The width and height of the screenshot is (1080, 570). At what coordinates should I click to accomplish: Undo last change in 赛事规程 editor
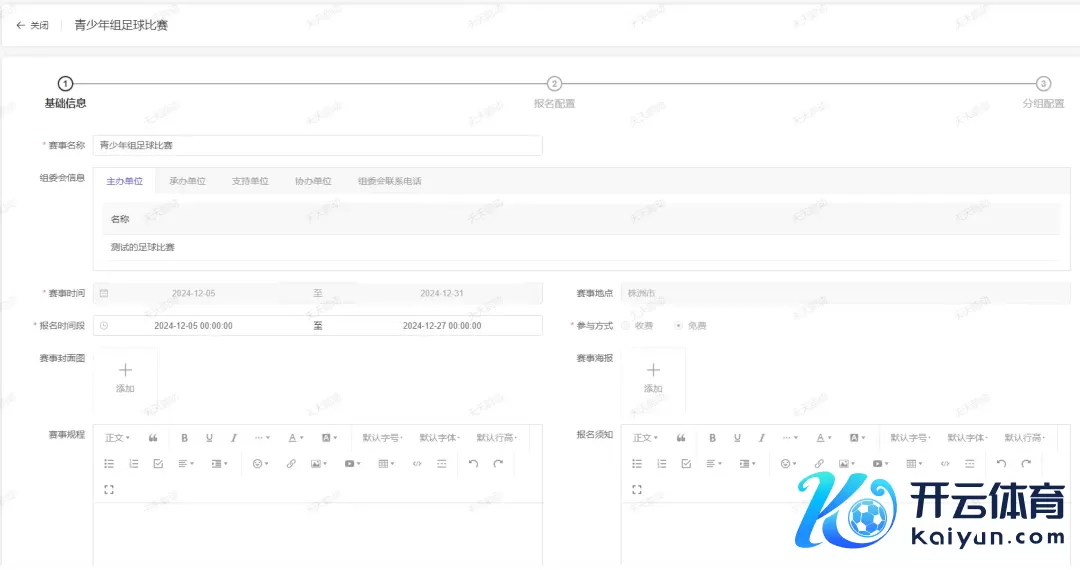point(473,464)
